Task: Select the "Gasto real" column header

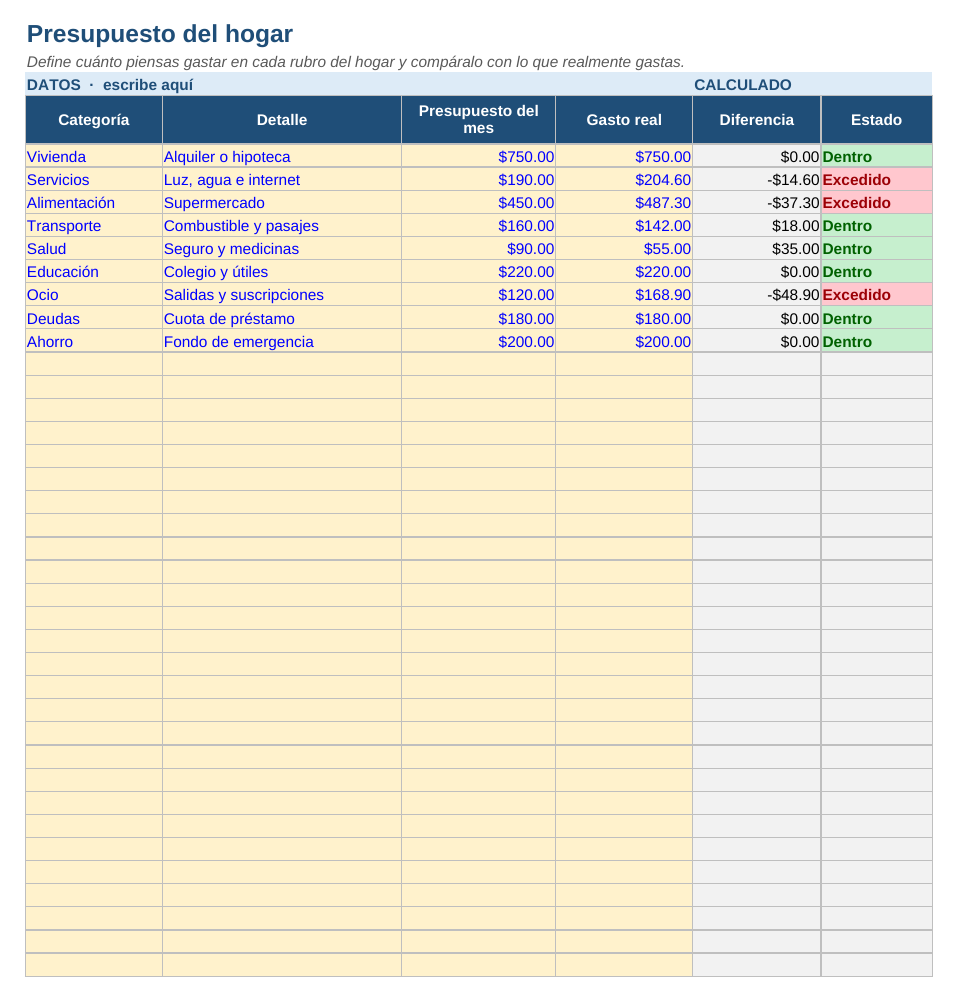Action: click(624, 120)
